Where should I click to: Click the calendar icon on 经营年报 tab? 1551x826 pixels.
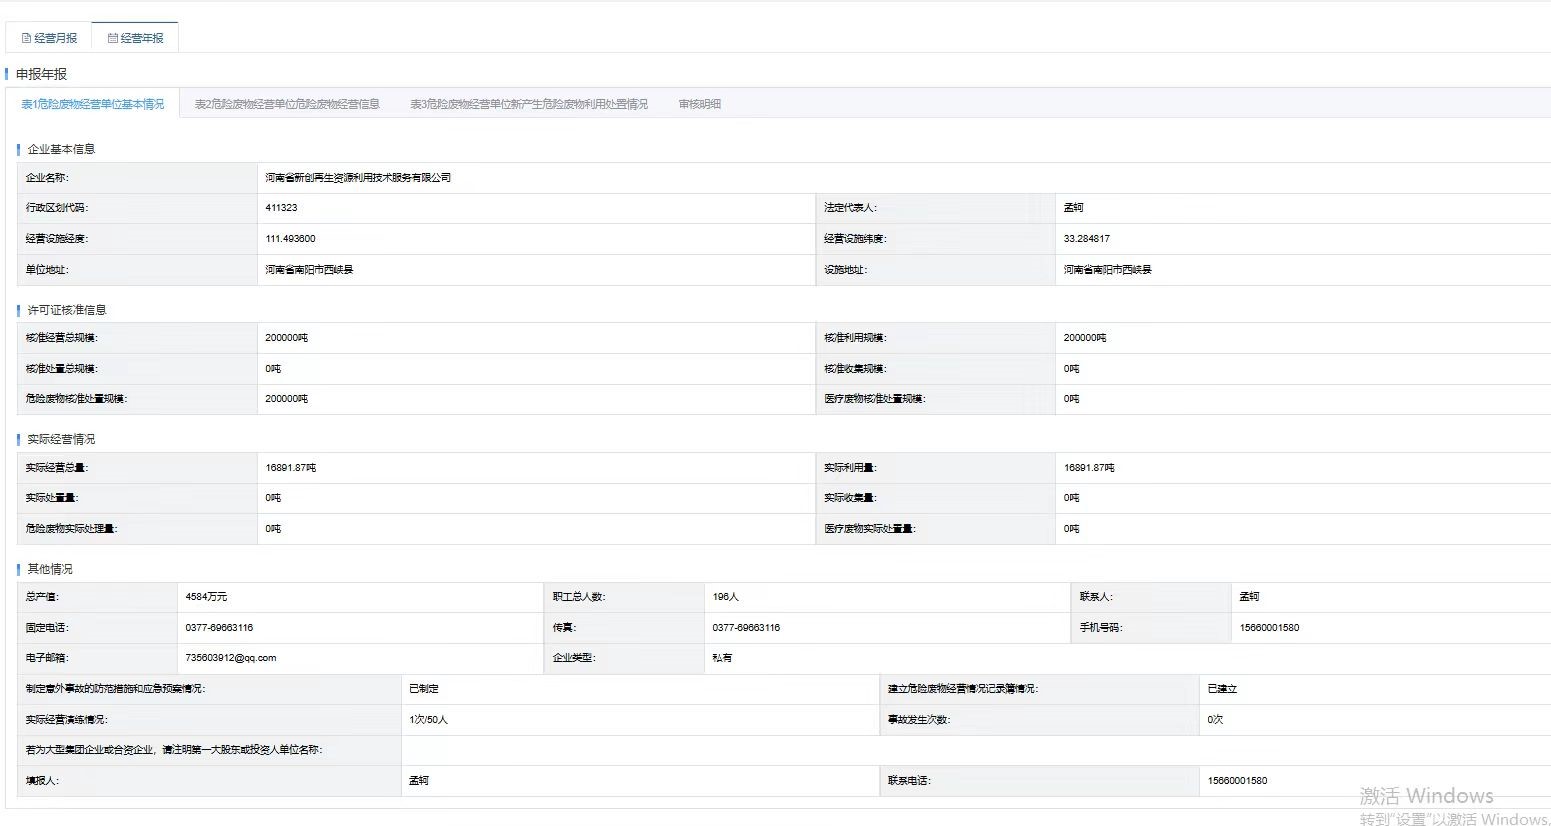tap(113, 38)
